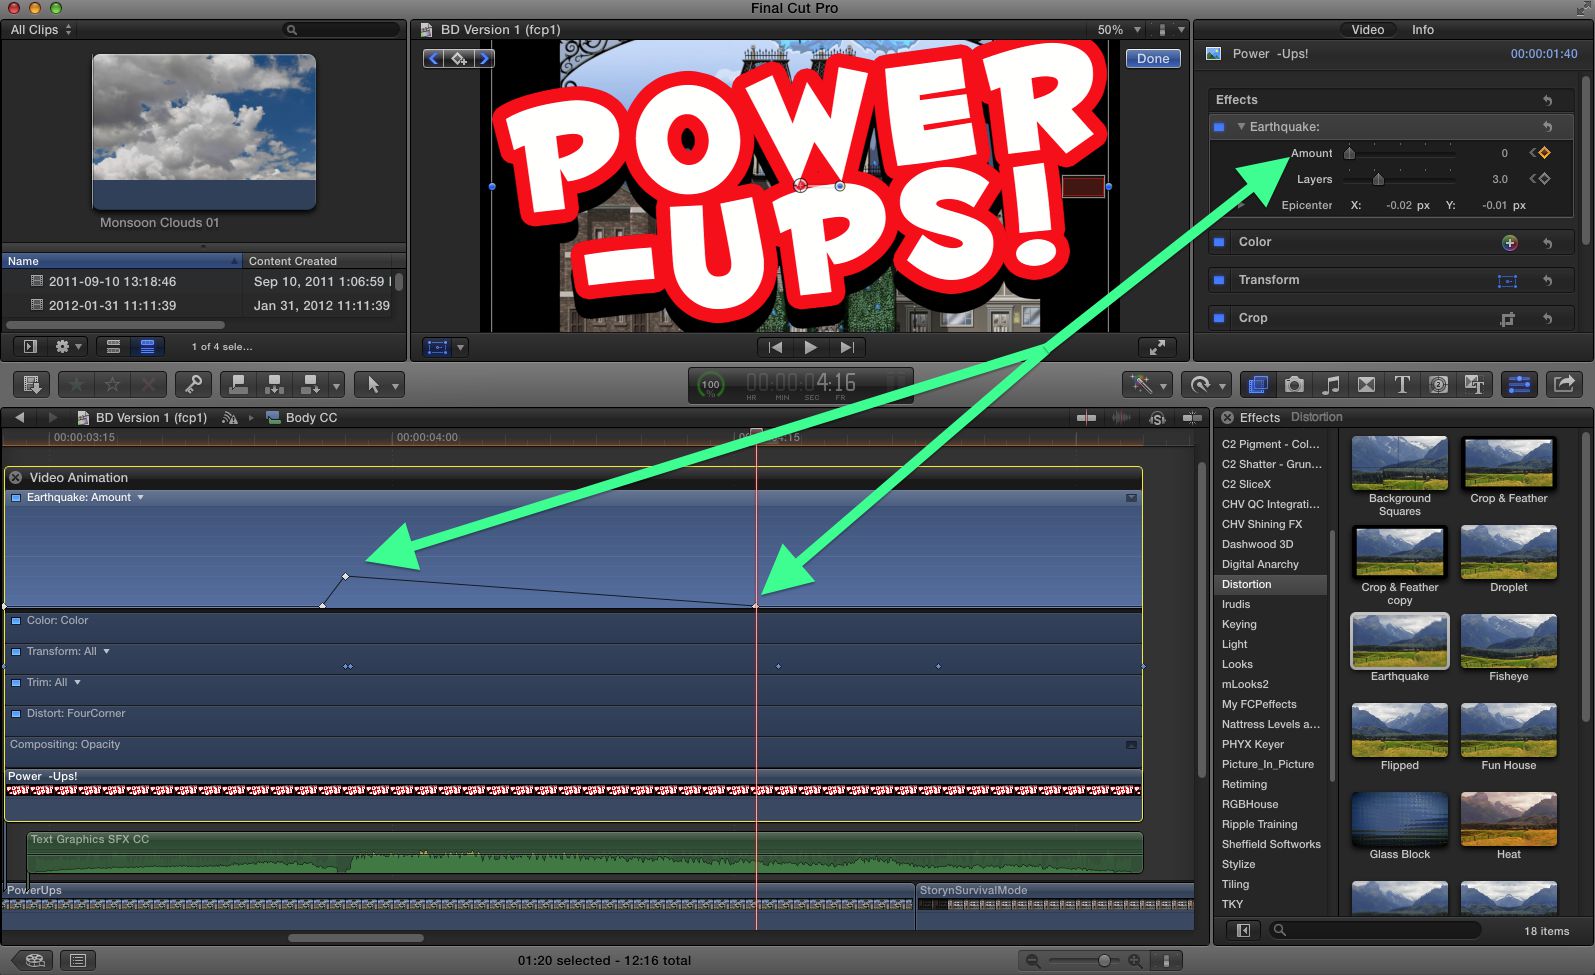
Task: Adjust the timeline zoom slider
Action: pos(1104,960)
